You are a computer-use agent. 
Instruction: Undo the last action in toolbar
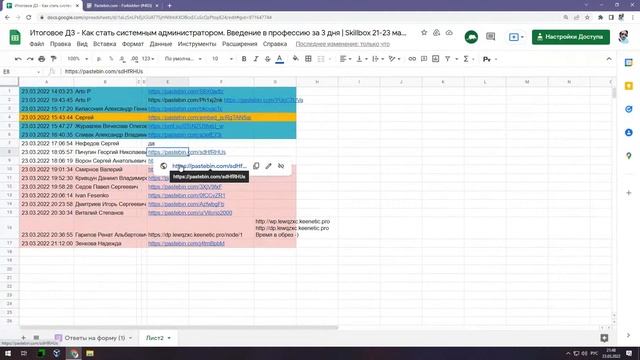click(18, 59)
